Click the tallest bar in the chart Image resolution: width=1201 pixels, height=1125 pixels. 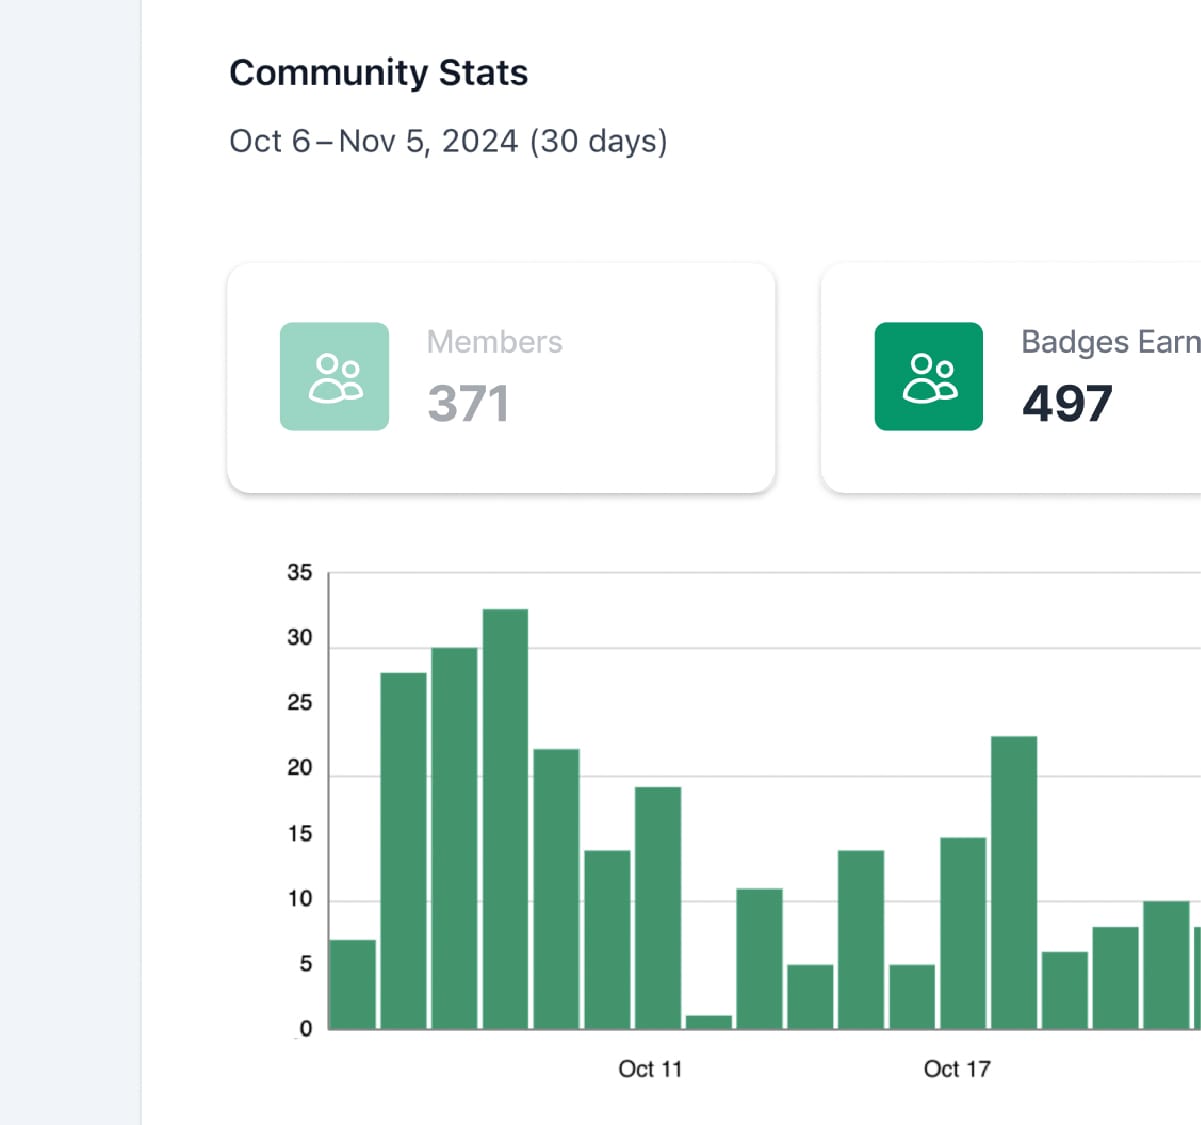pyautogui.click(x=505, y=818)
